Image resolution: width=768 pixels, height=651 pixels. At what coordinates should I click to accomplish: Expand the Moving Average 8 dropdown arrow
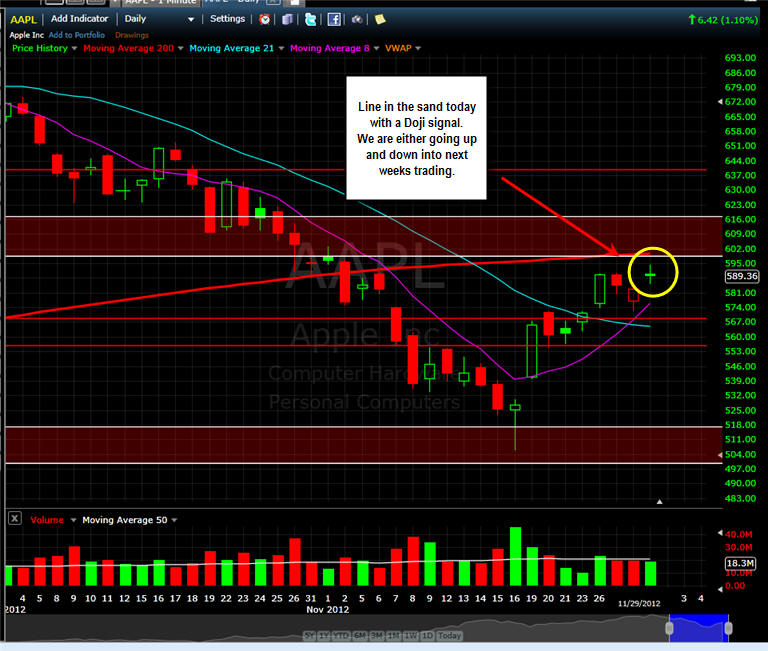point(376,48)
